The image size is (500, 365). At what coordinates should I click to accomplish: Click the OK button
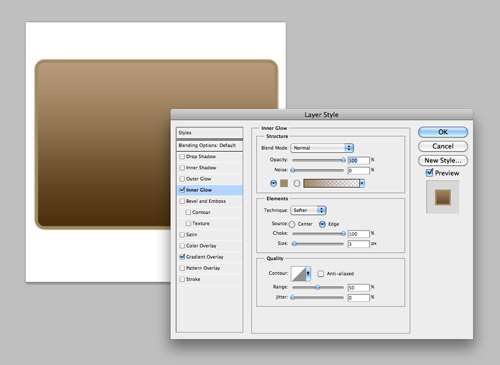443,132
